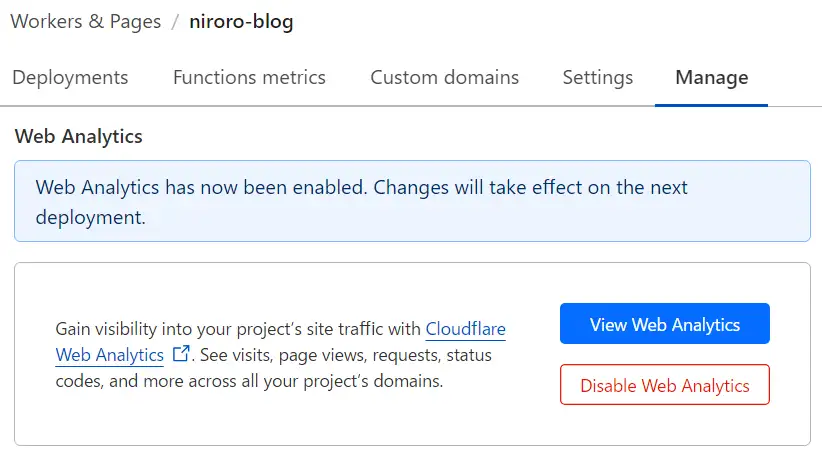This screenshot has width=822, height=458.
Task: Click "See visits, page views" description text
Action: pyautogui.click(x=300, y=355)
